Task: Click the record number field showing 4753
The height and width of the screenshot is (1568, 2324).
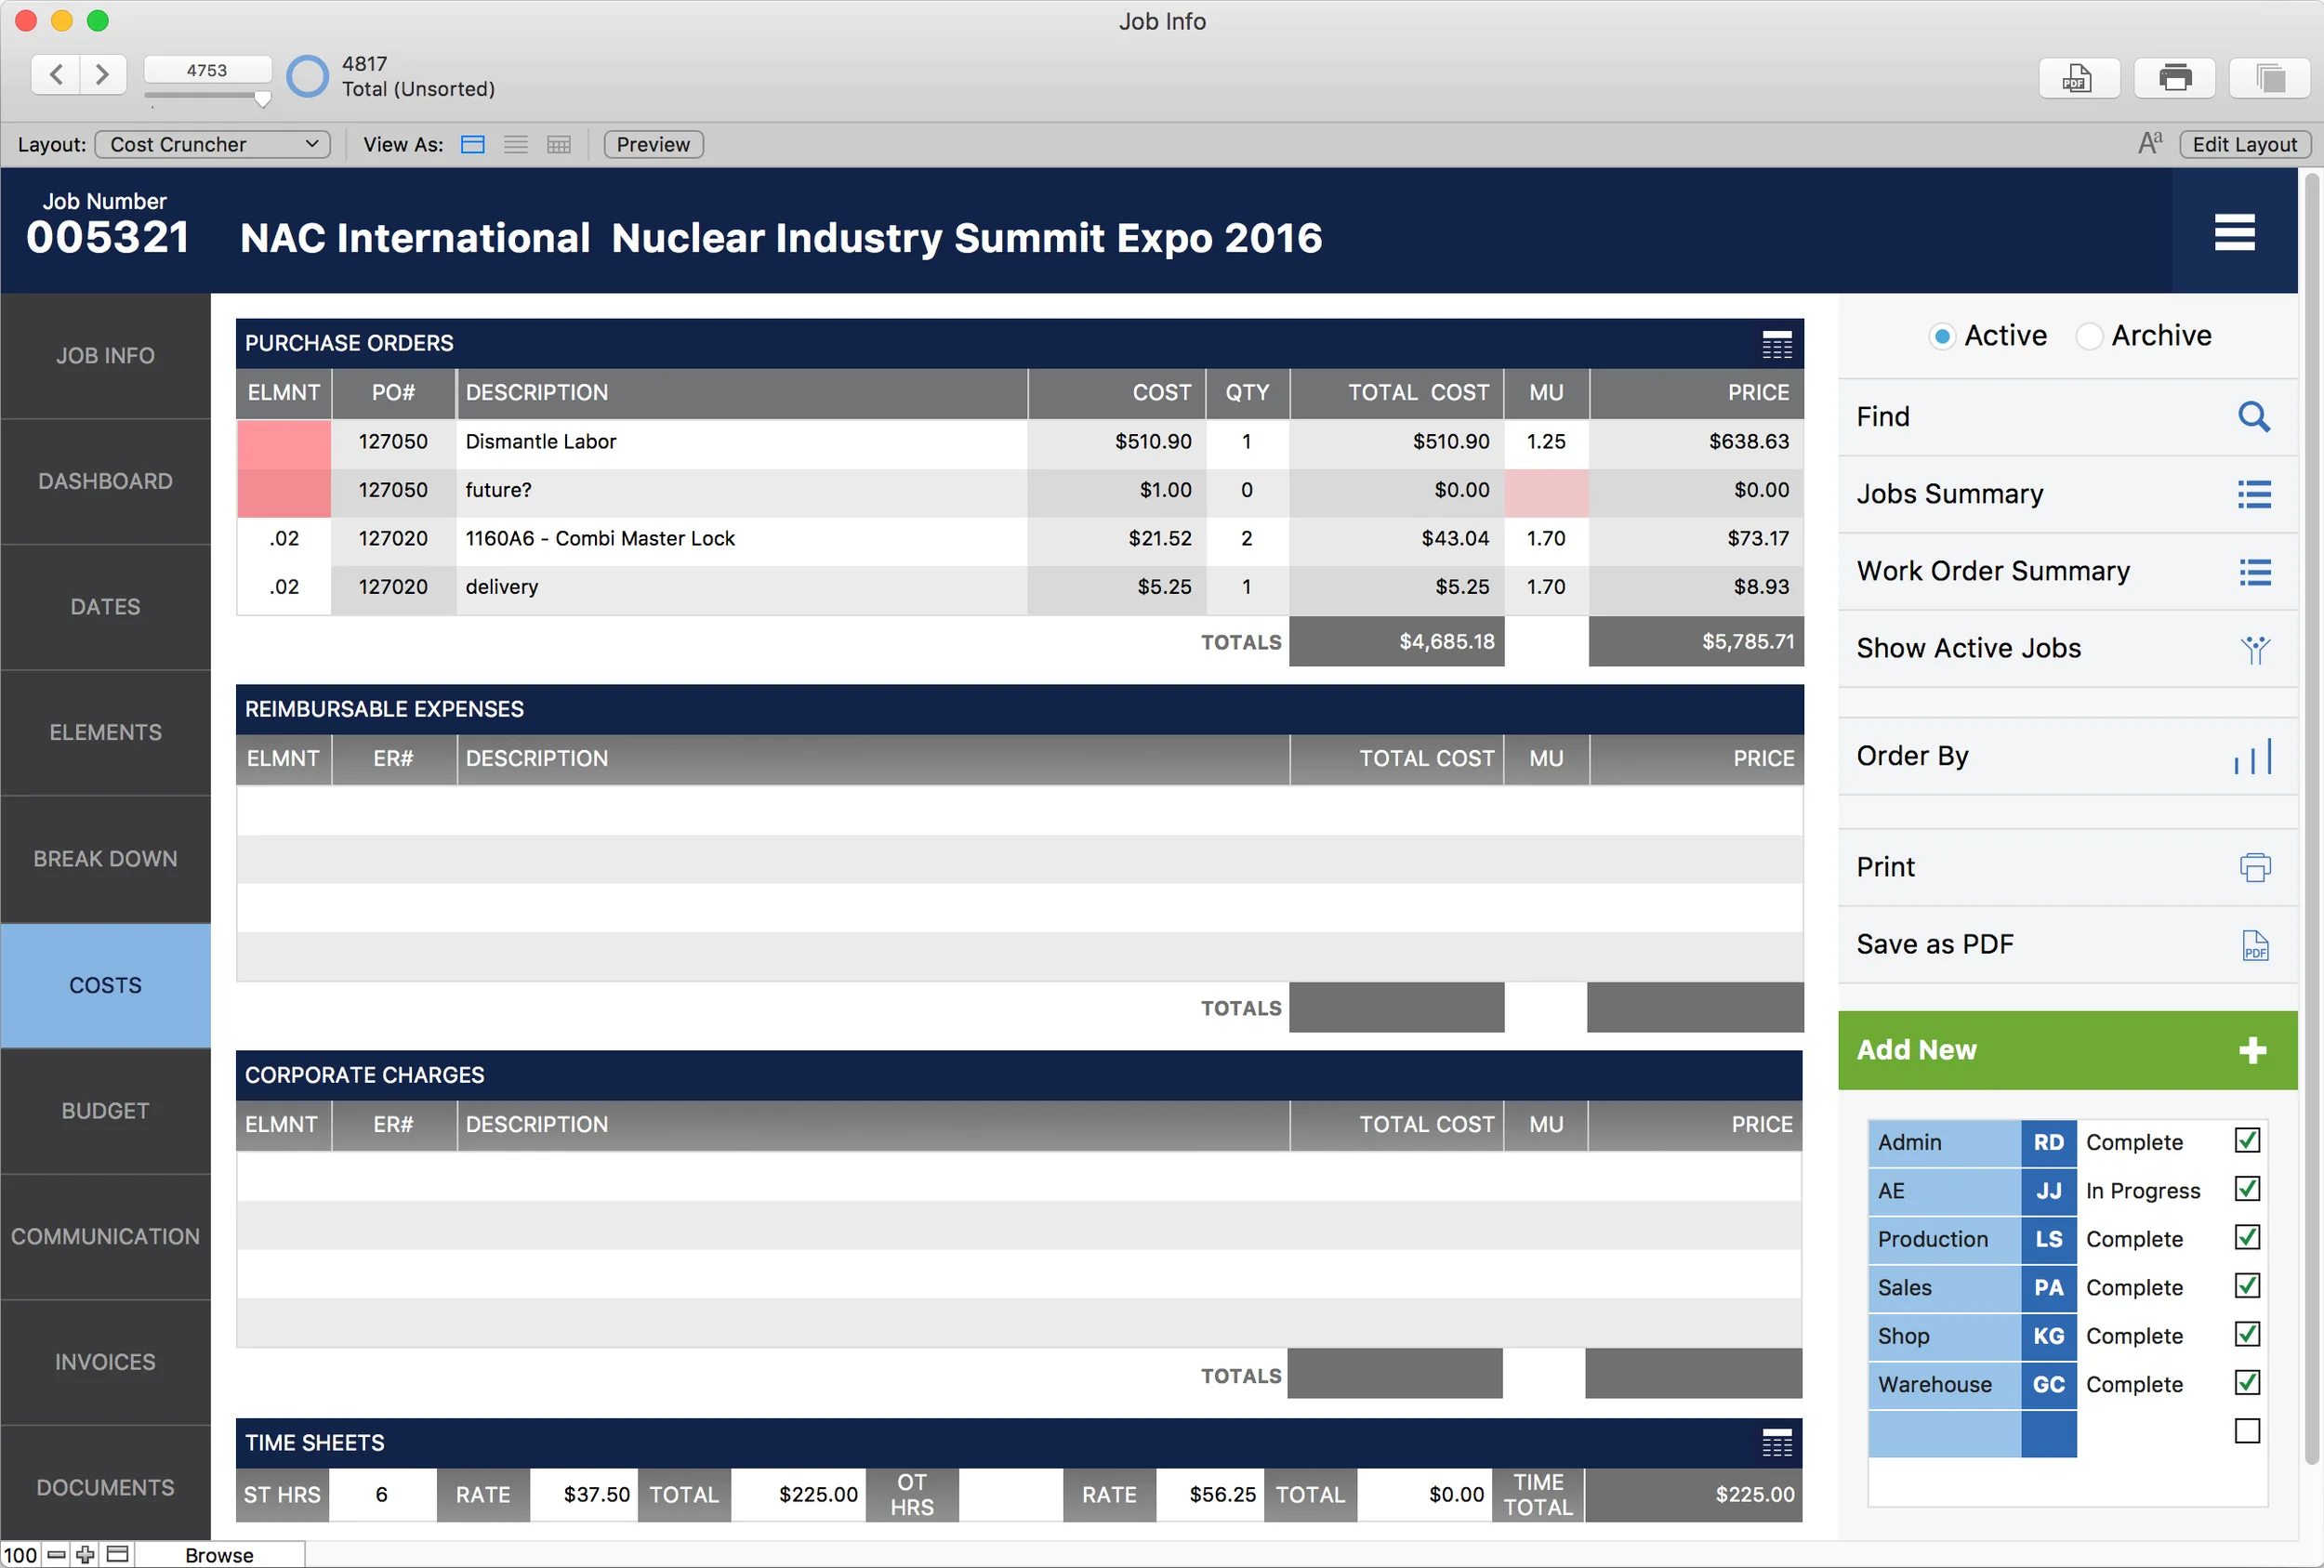Action: (207, 69)
